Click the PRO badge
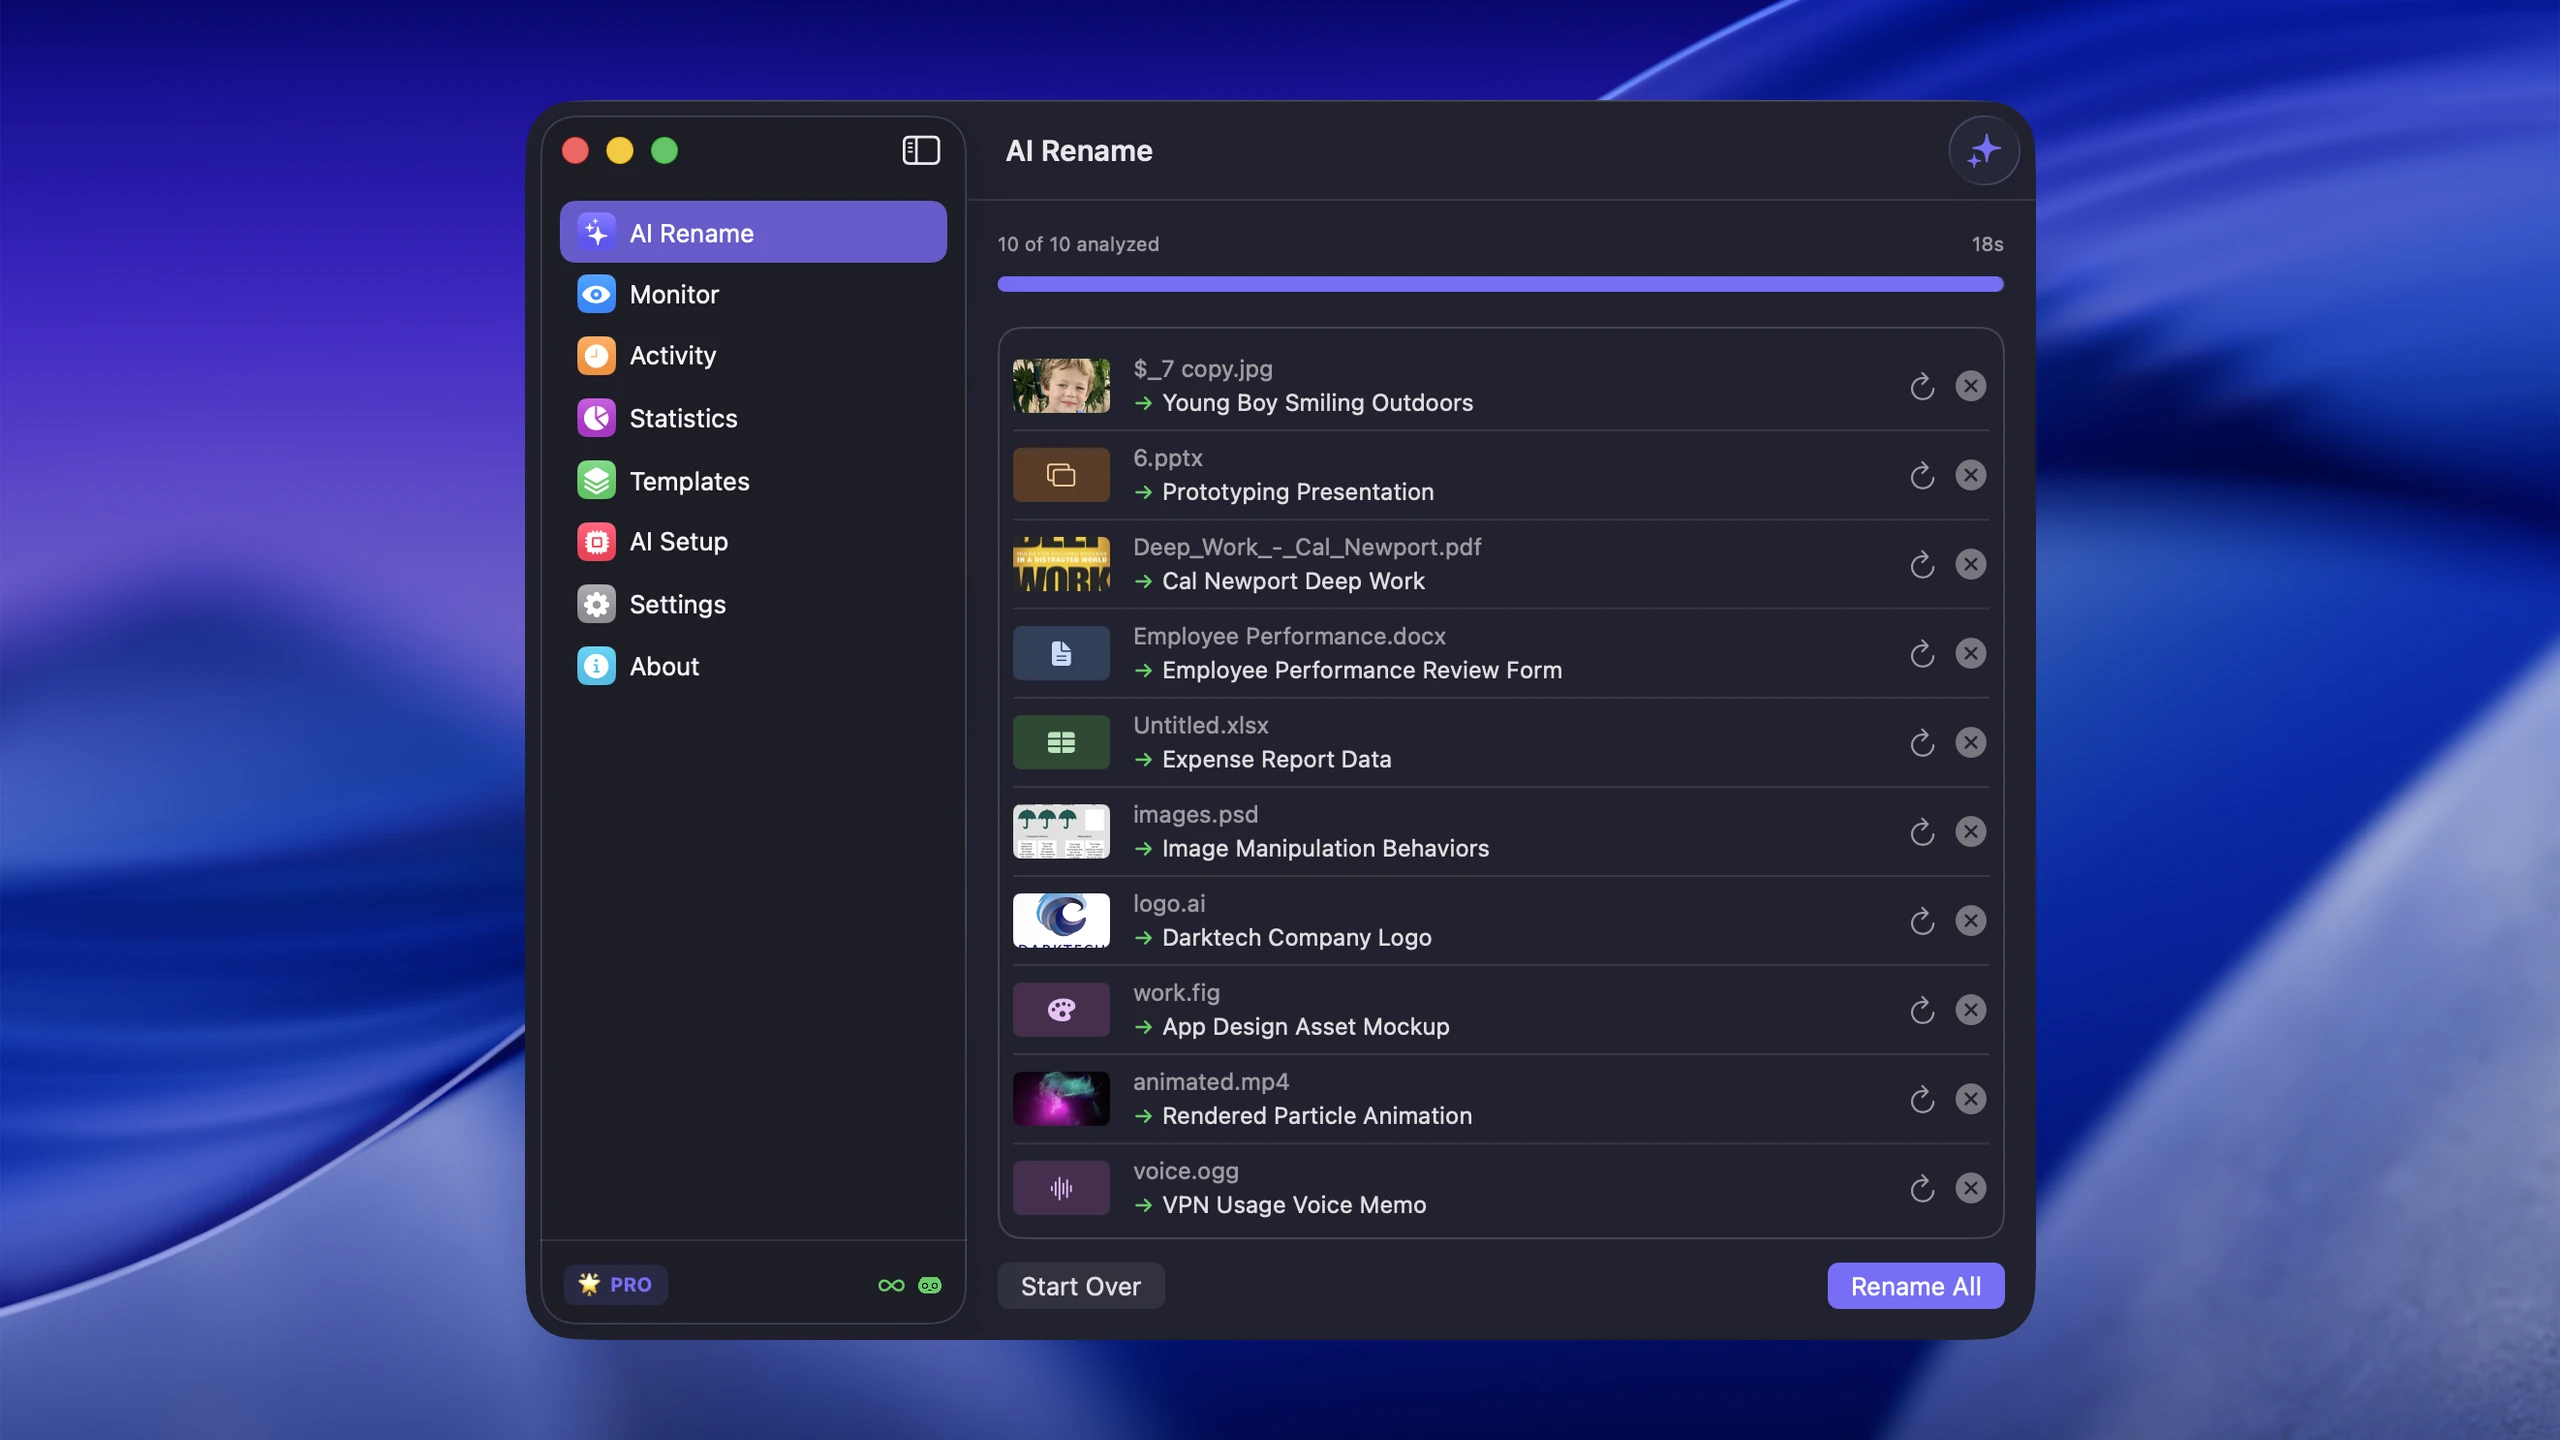The height and width of the screenshot is (1440, 2560). click(616, 1284)
